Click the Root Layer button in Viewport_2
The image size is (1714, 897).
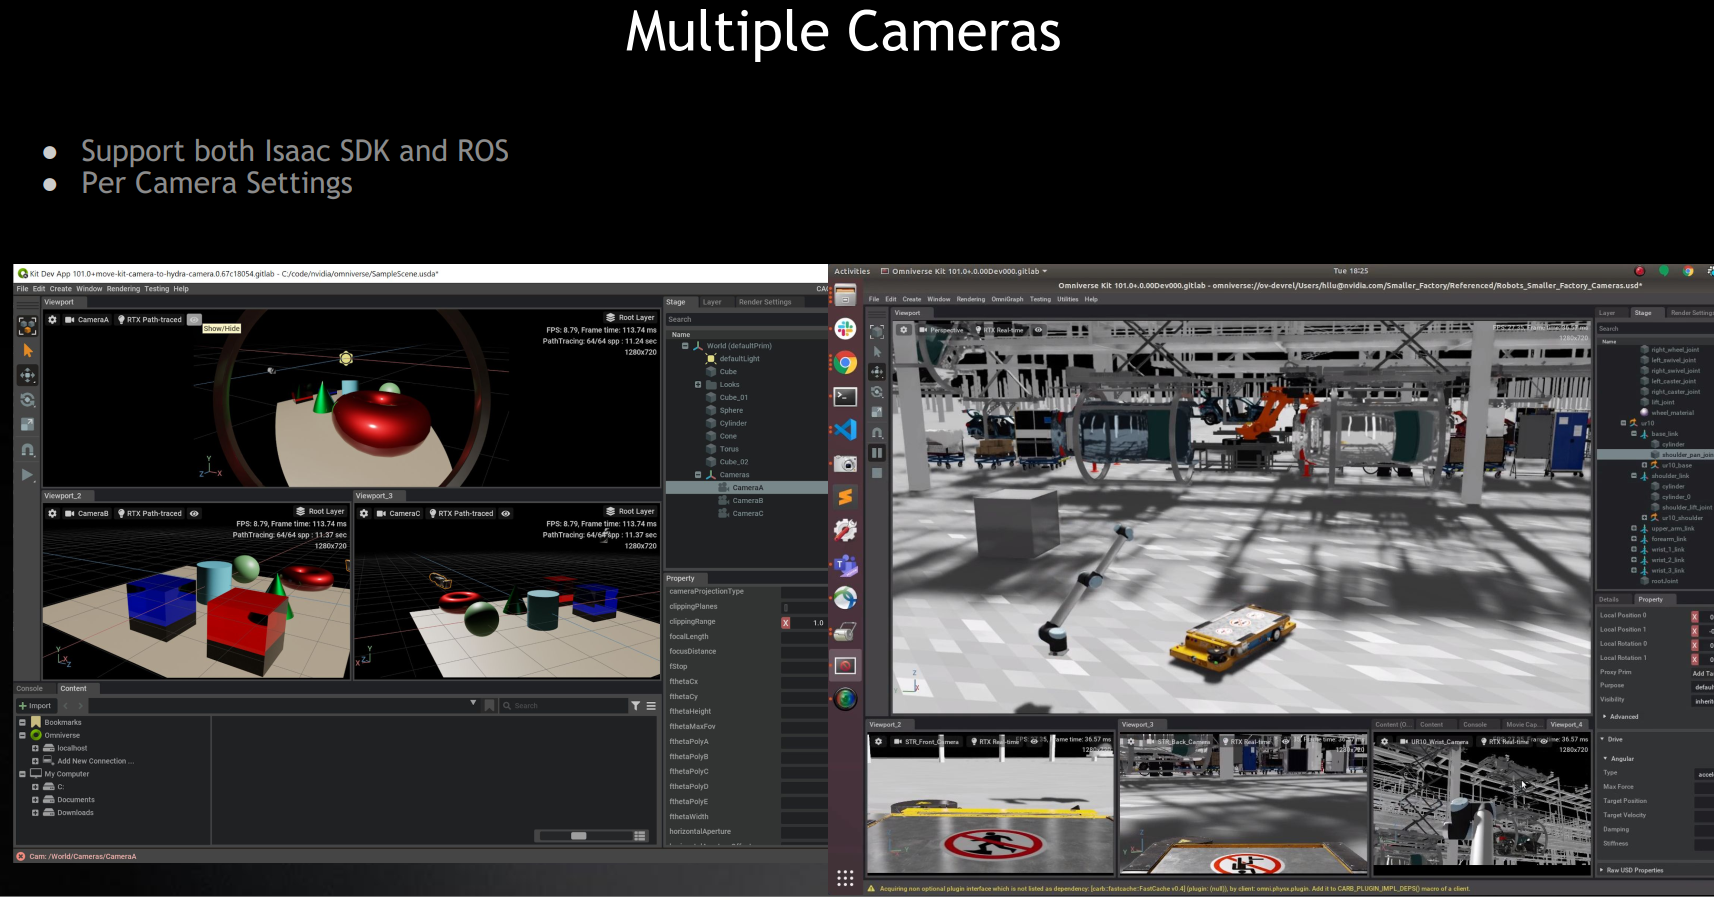point(320,511)
